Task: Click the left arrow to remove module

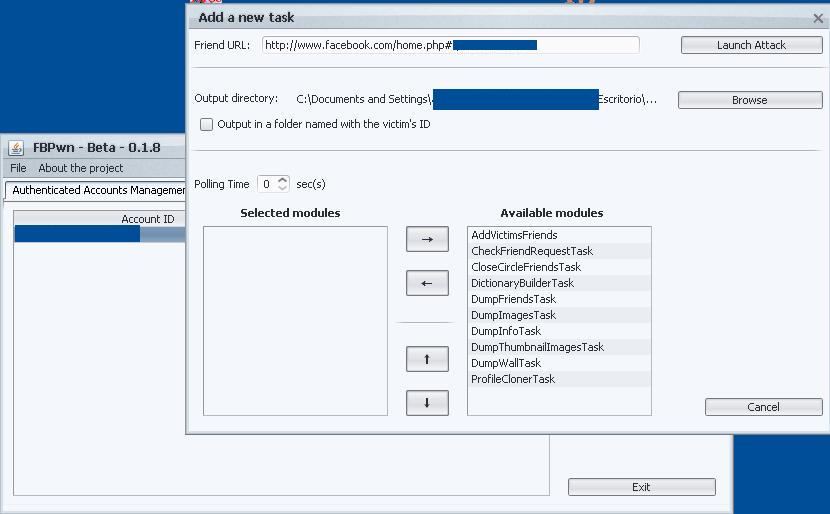Action: click(x=427, y=283)
